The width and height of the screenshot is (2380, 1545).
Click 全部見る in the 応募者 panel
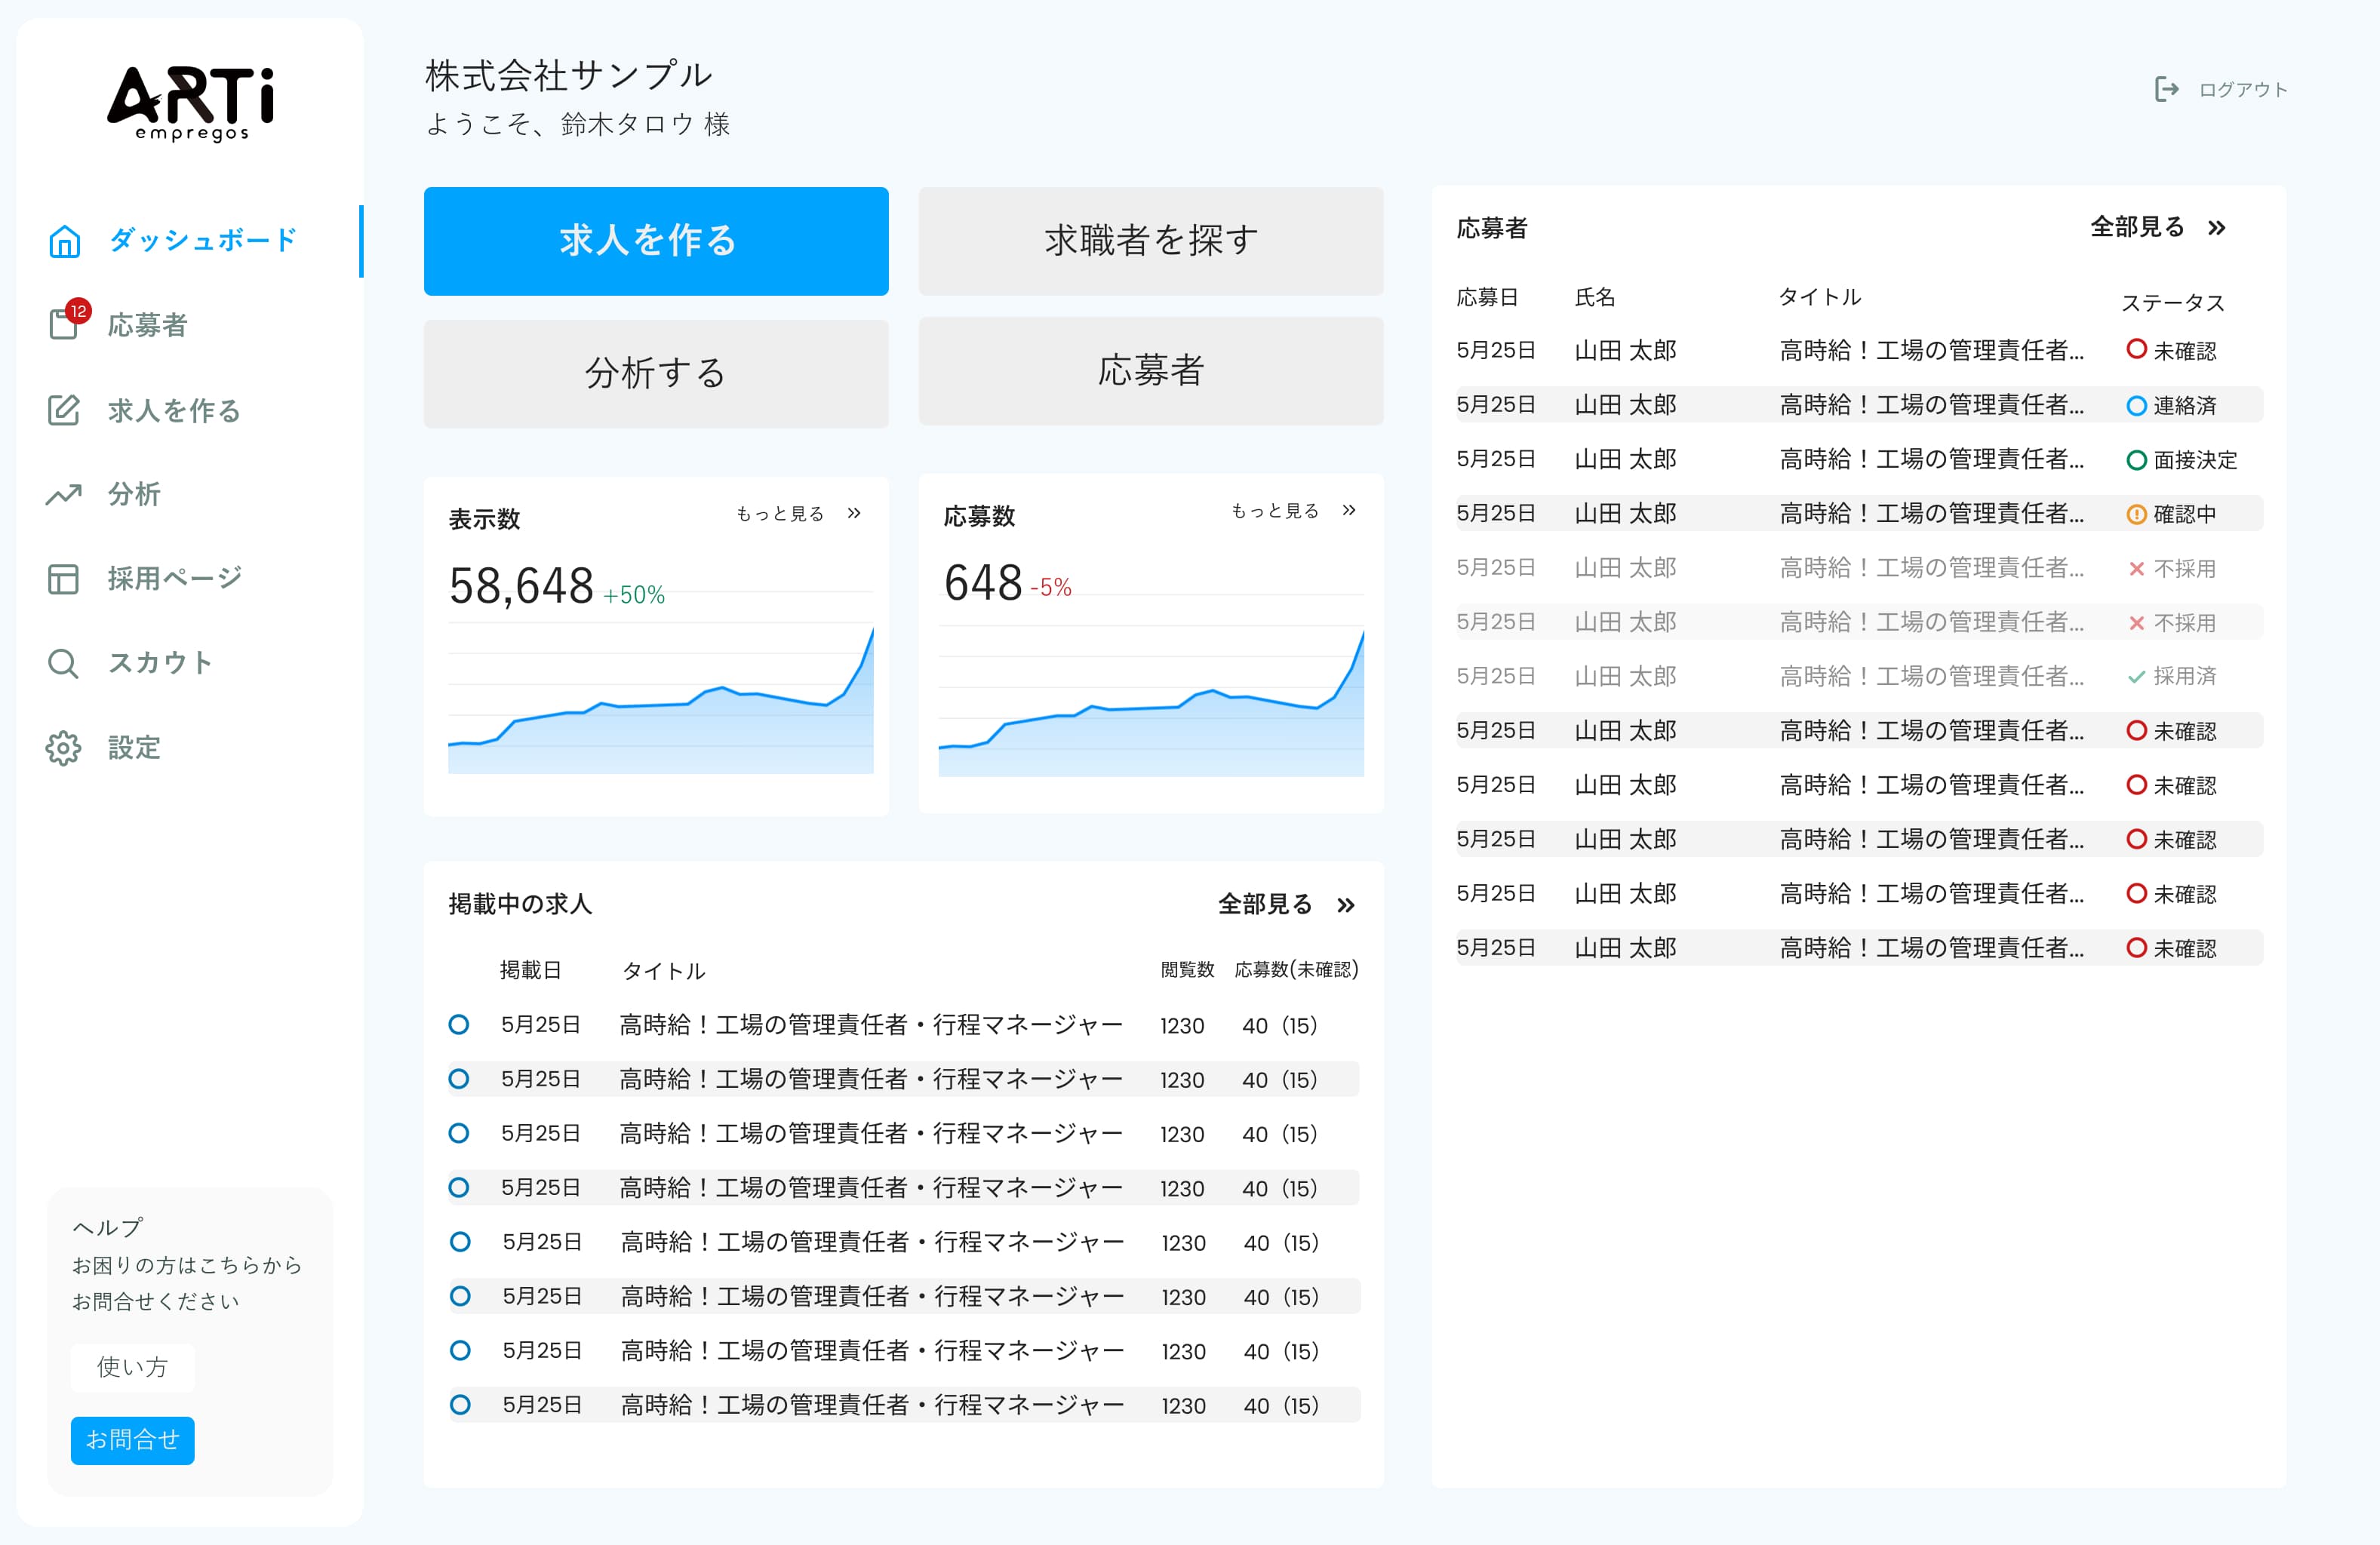click(2137, 227)
